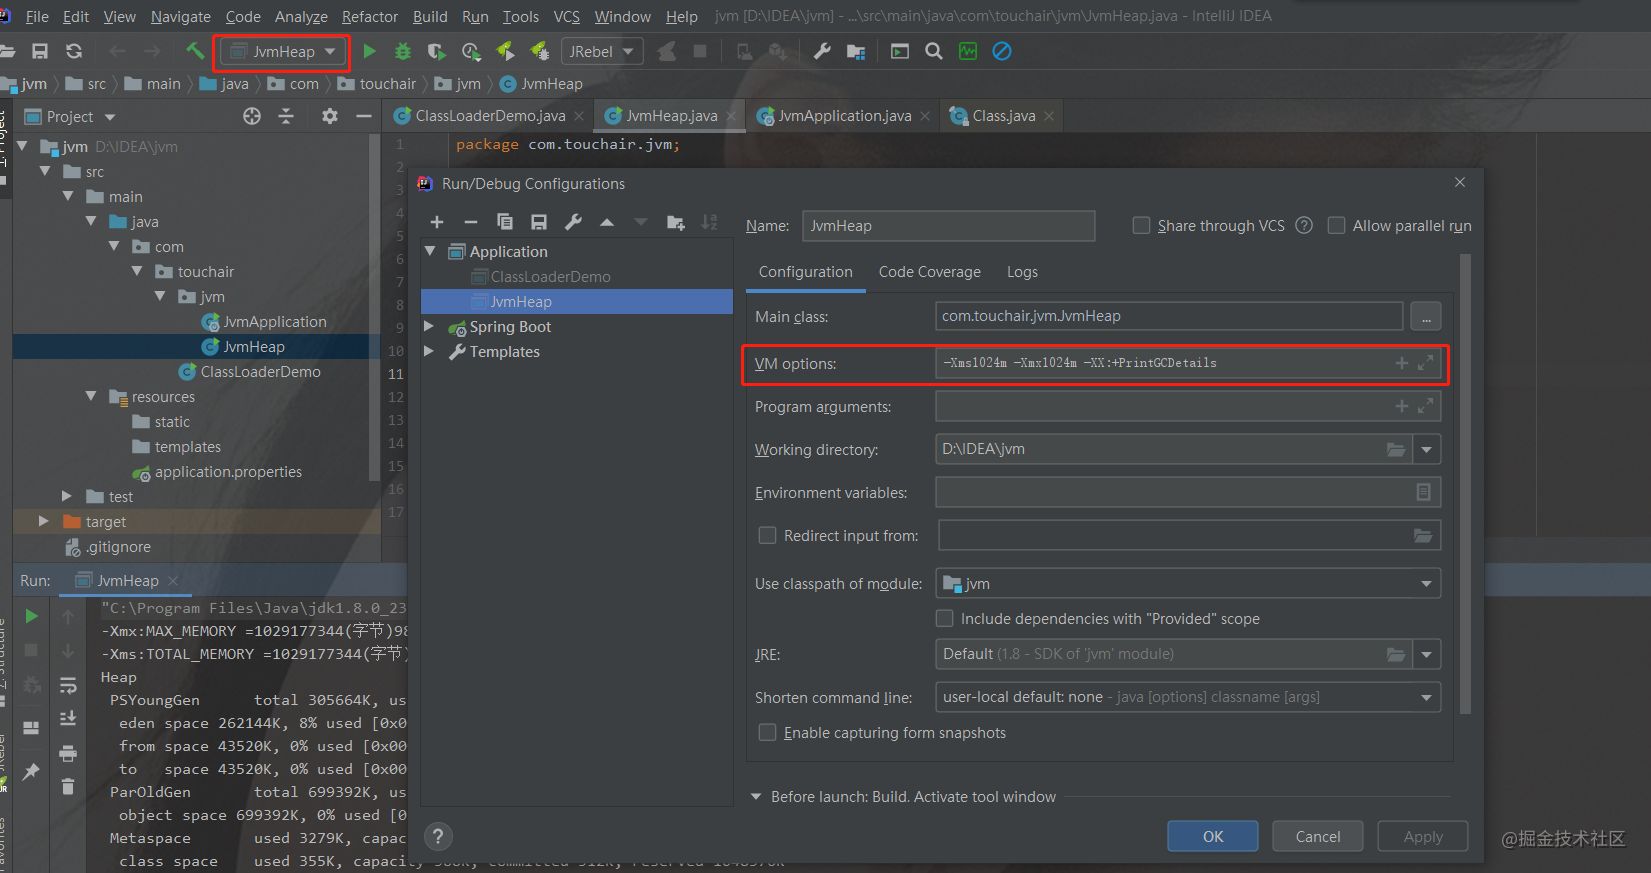Copy configuration icon in dialog toolbar

coord(505,222)
